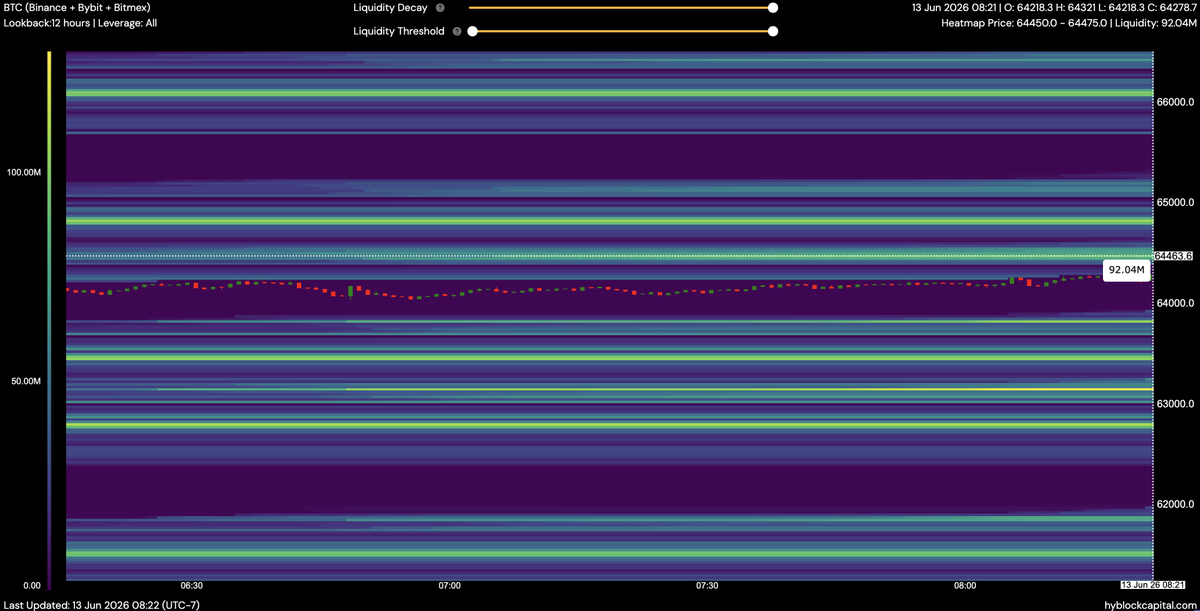Viewport: 1200px width, 611px height.
Task: Click the Liquidity Threshold help icon
Action: (x=457, y=31)
